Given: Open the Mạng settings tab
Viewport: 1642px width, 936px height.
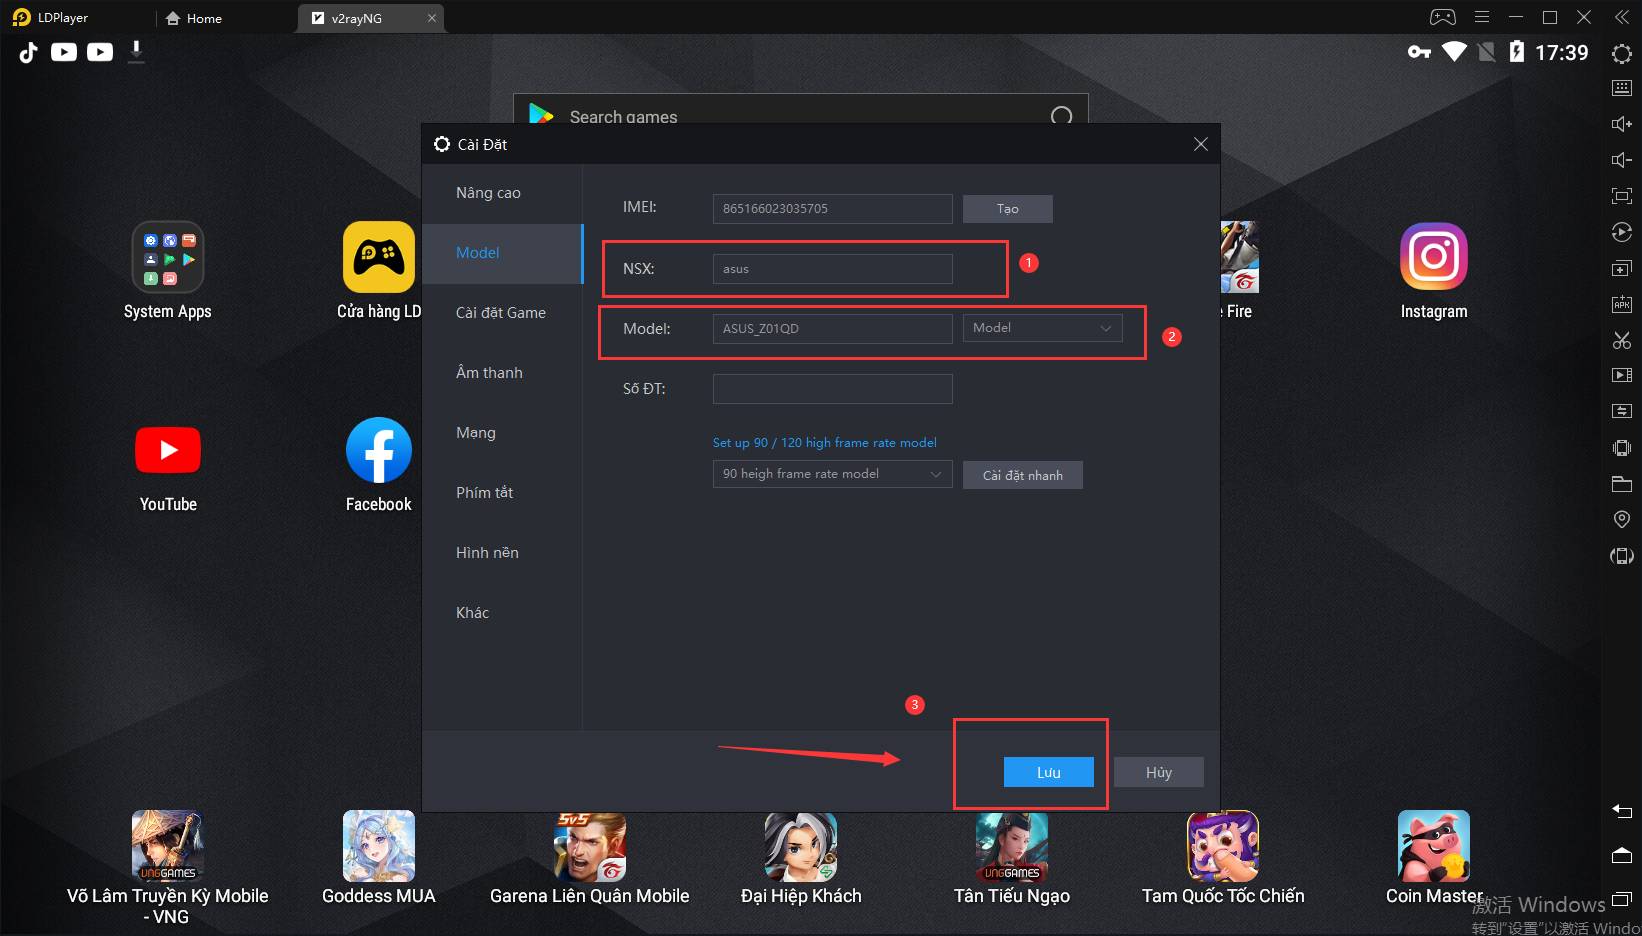Looking at the screenshot, I should (502, 433).
